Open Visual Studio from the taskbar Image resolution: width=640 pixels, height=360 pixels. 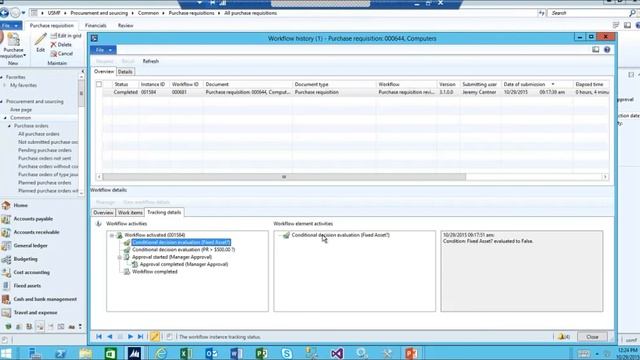click(337, 353)
